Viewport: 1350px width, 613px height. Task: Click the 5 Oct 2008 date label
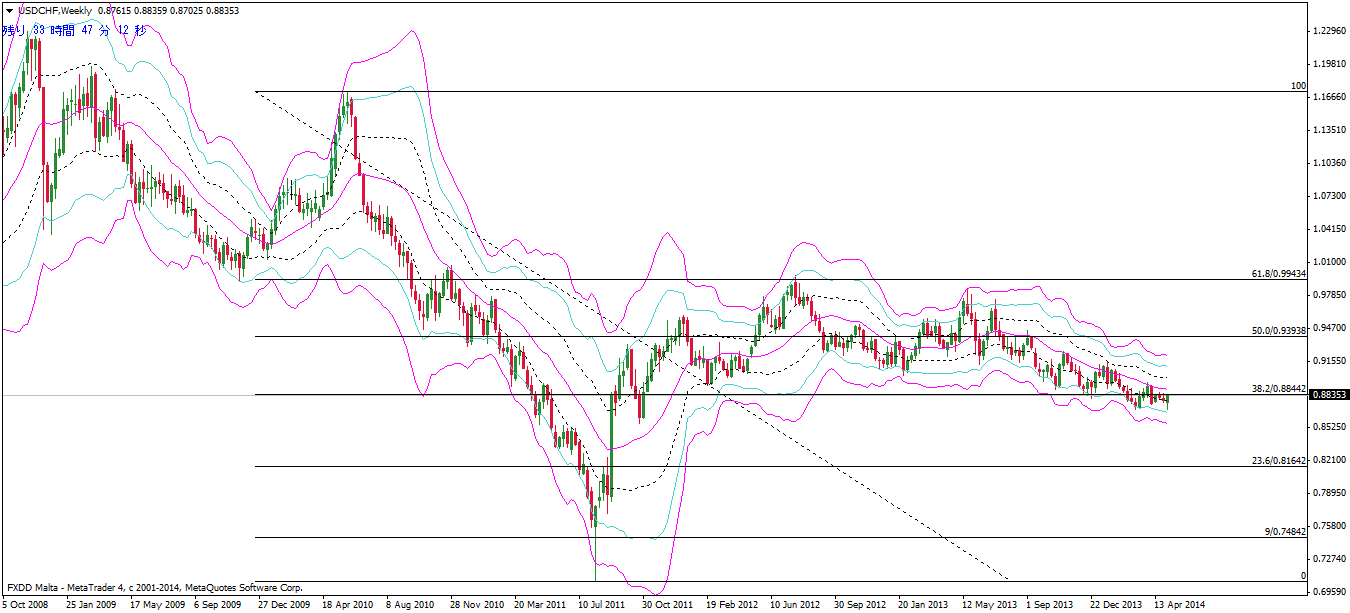pos(25,605)
